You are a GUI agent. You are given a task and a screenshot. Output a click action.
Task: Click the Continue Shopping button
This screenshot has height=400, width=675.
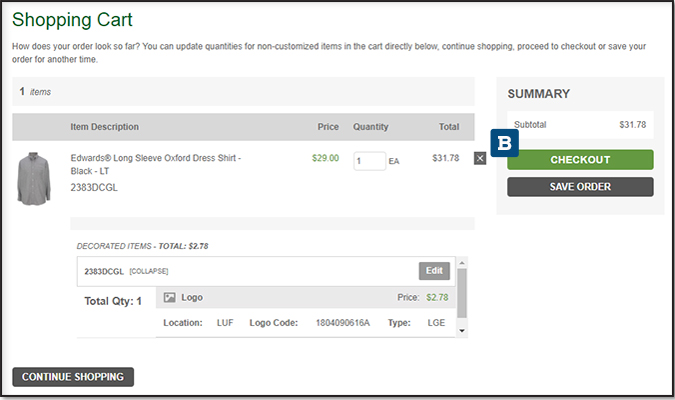point(73,377)
